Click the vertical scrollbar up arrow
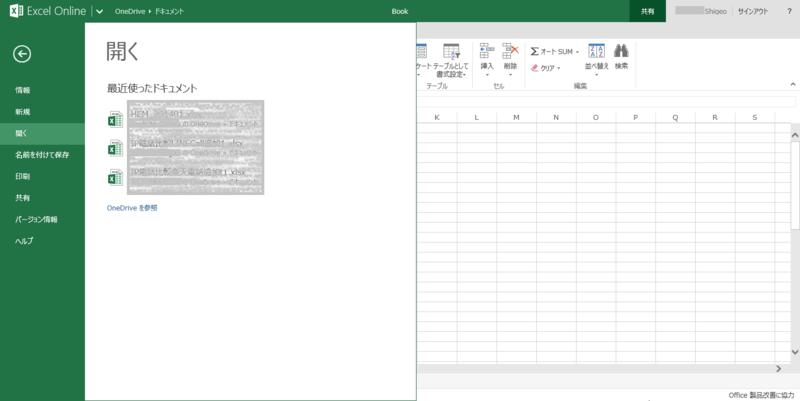The image size is (800, 401). click(x=795, y=135)
